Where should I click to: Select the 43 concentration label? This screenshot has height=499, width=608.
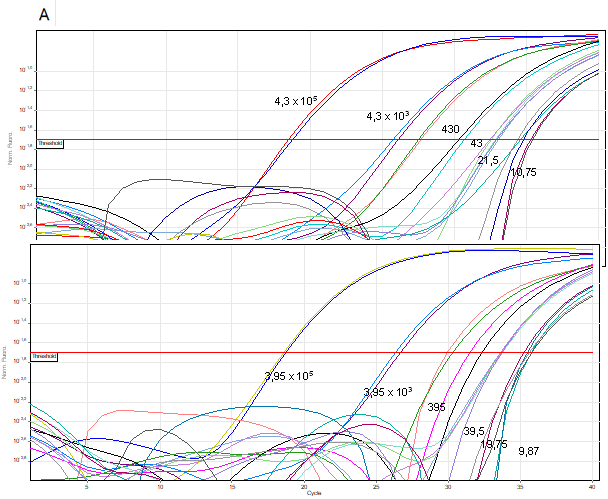pyautogui.click(x=476, y=144)
